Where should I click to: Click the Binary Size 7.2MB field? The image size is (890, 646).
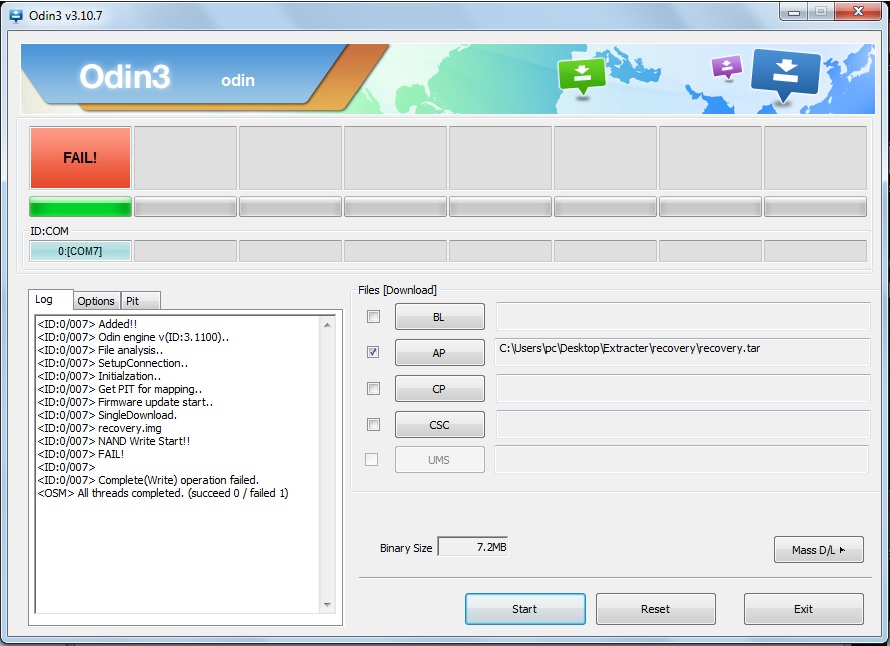(x=473, y=547)
